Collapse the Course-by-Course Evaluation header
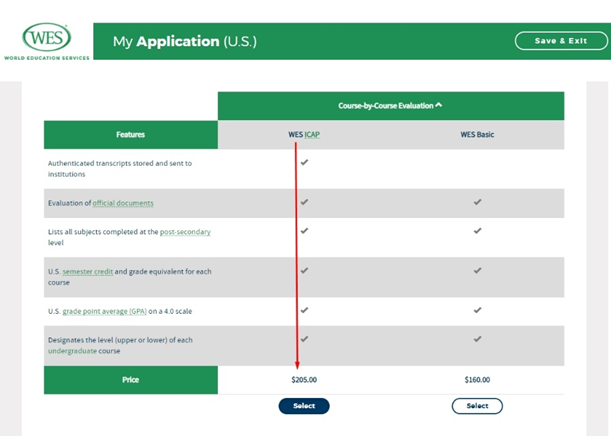611x436 pixels. click(x=390, y=106)
